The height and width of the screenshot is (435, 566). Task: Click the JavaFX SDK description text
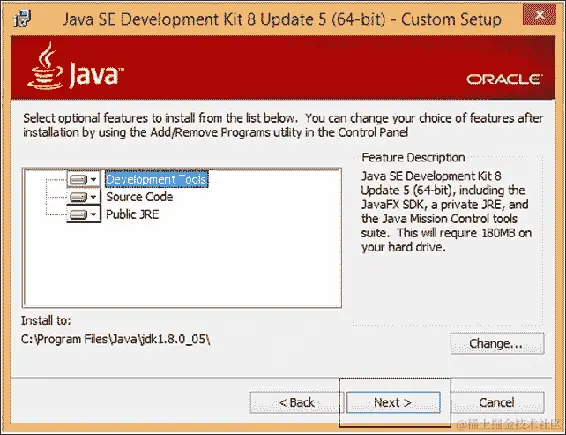click(446, 212)
